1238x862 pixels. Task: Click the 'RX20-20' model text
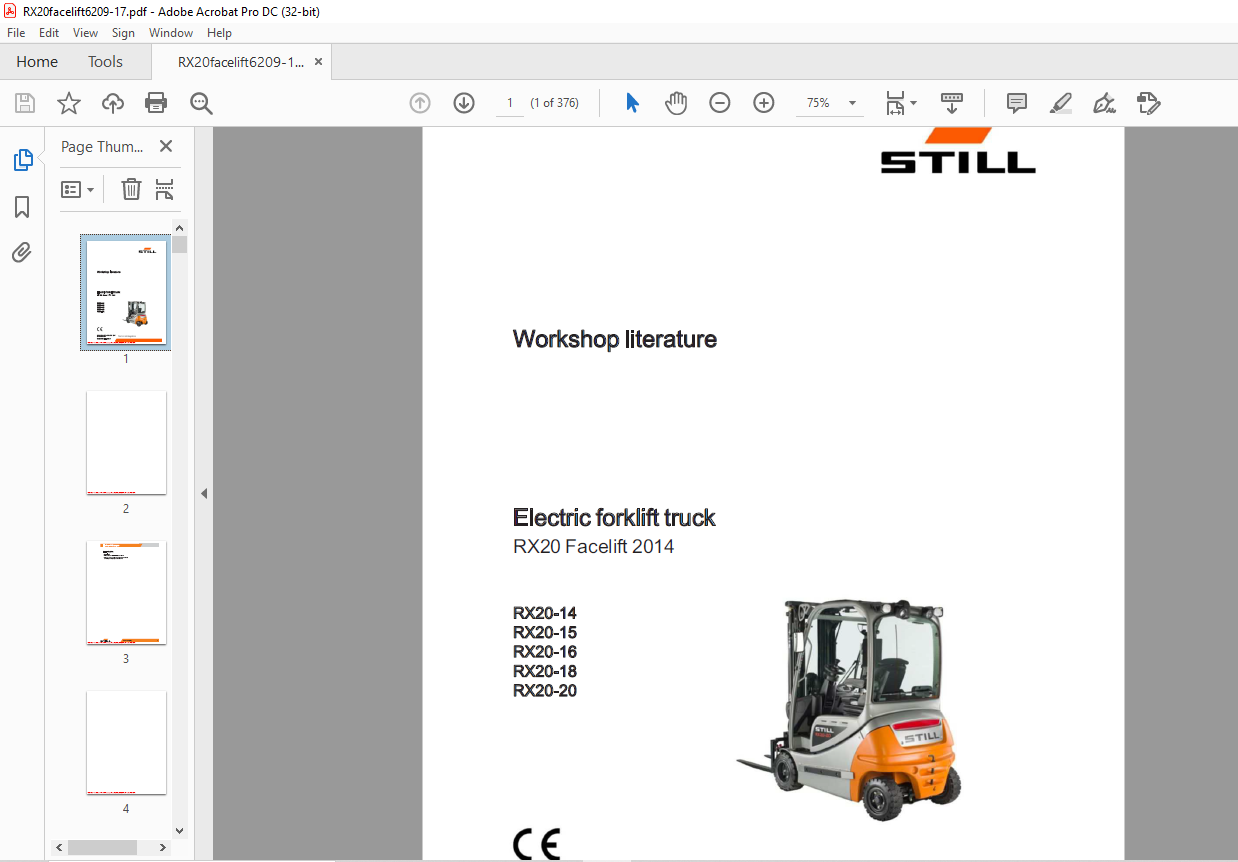pos(545,691)
